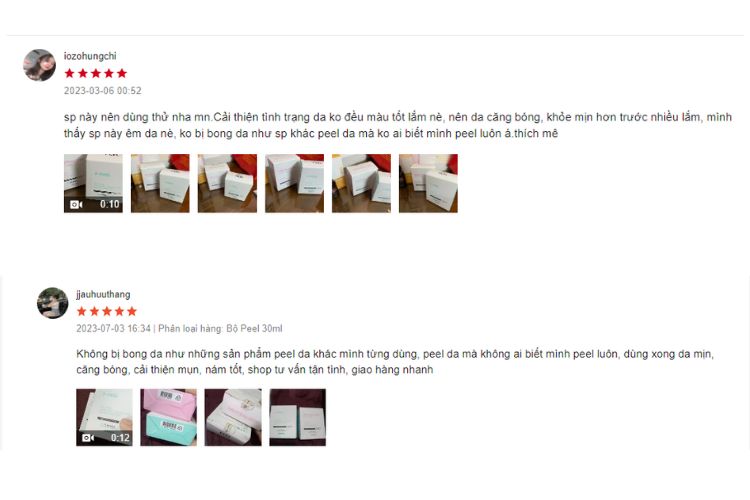This screenshot has width=750, height=500.
Task: Click jjauhuuthang's five-star rating
Action: click(107, 311)
